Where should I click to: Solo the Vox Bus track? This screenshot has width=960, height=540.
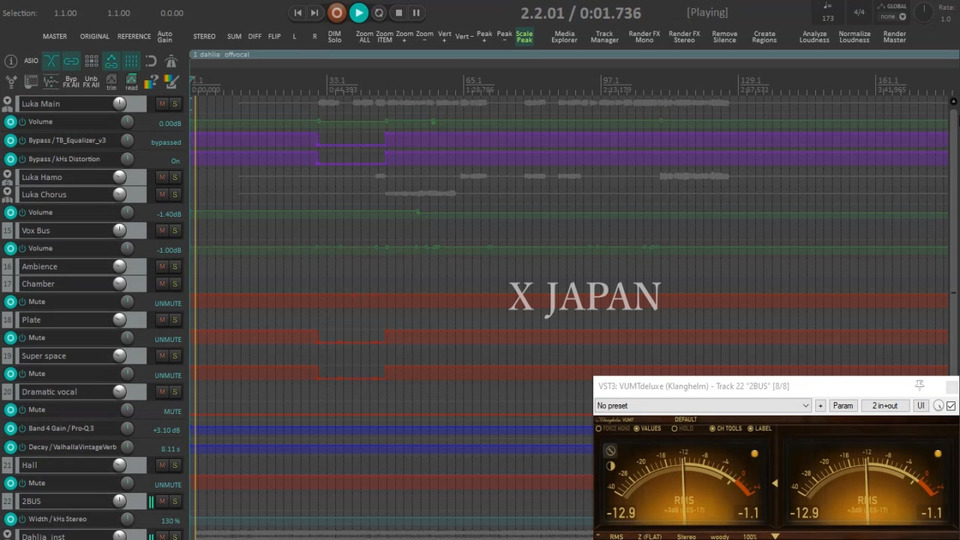(175, 231)
